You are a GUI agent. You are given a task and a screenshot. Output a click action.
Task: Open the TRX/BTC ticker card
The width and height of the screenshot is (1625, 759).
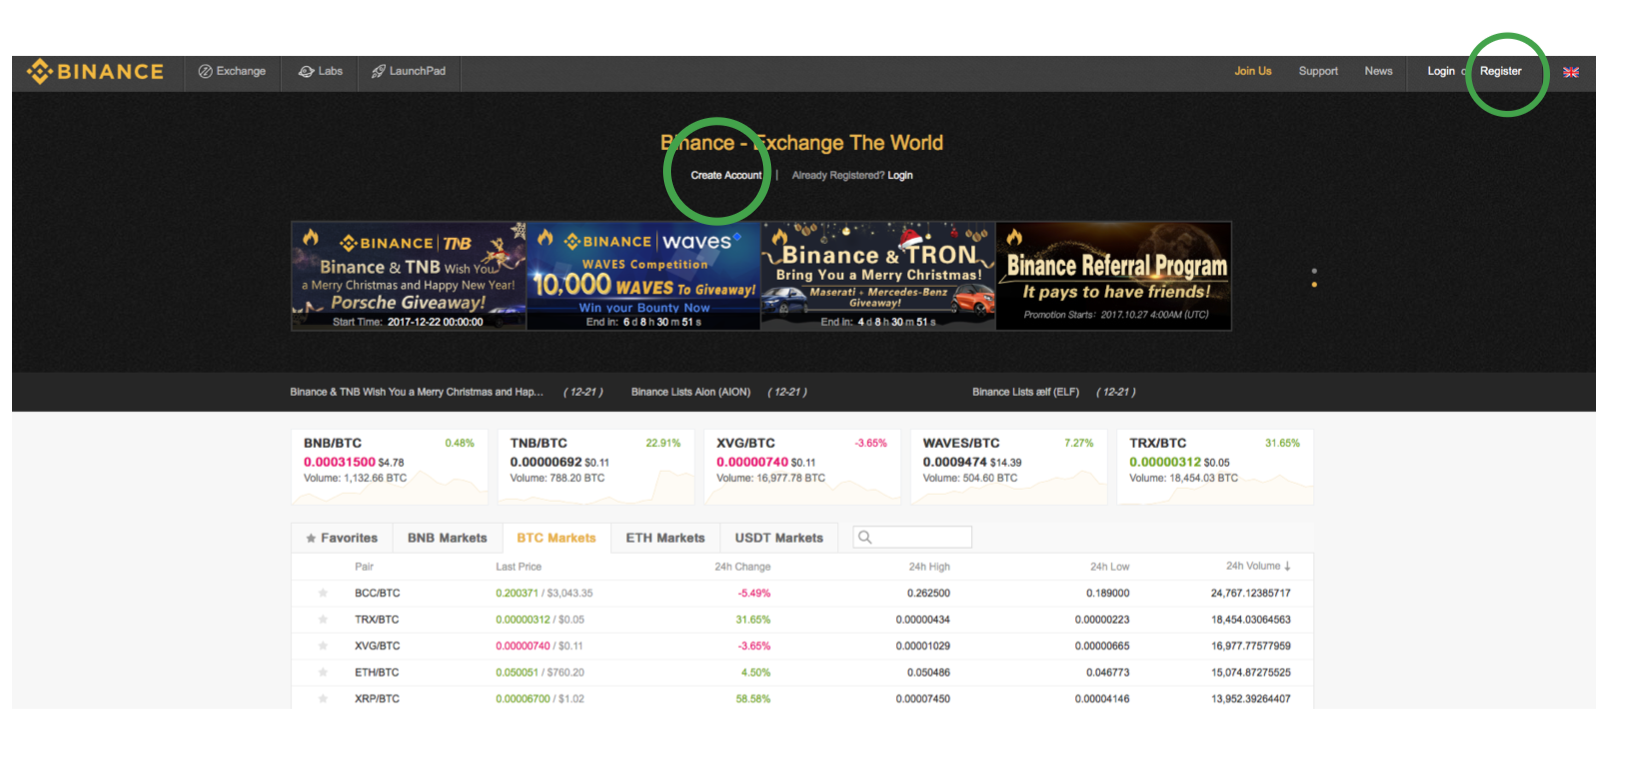tap(1215, 467)
